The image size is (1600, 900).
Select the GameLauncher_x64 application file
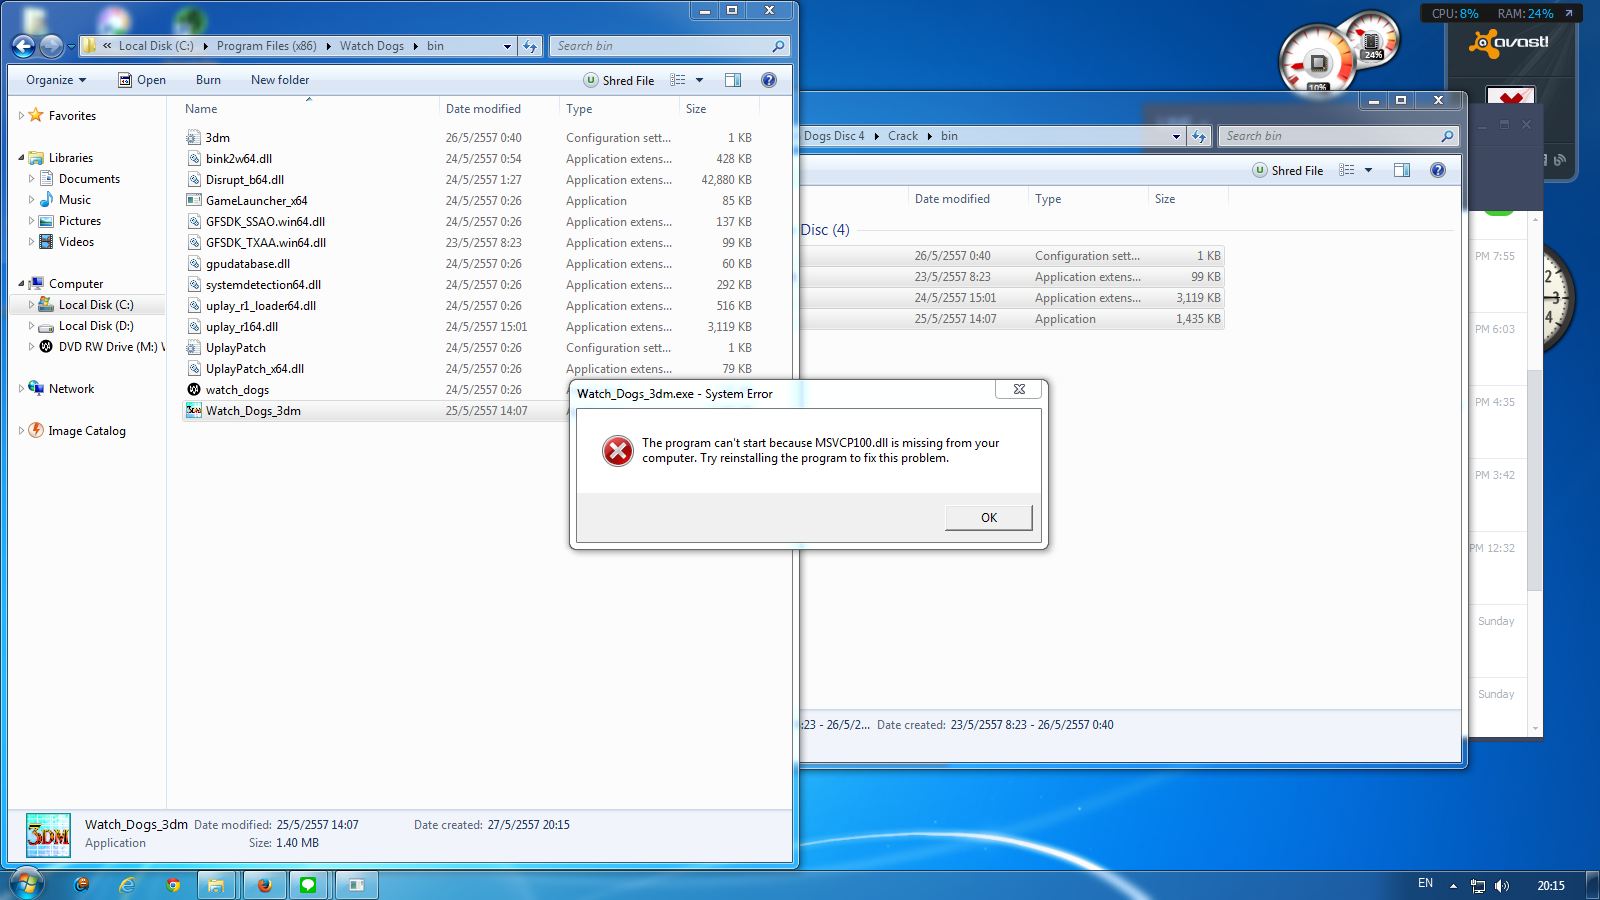(x=256, y=201)
